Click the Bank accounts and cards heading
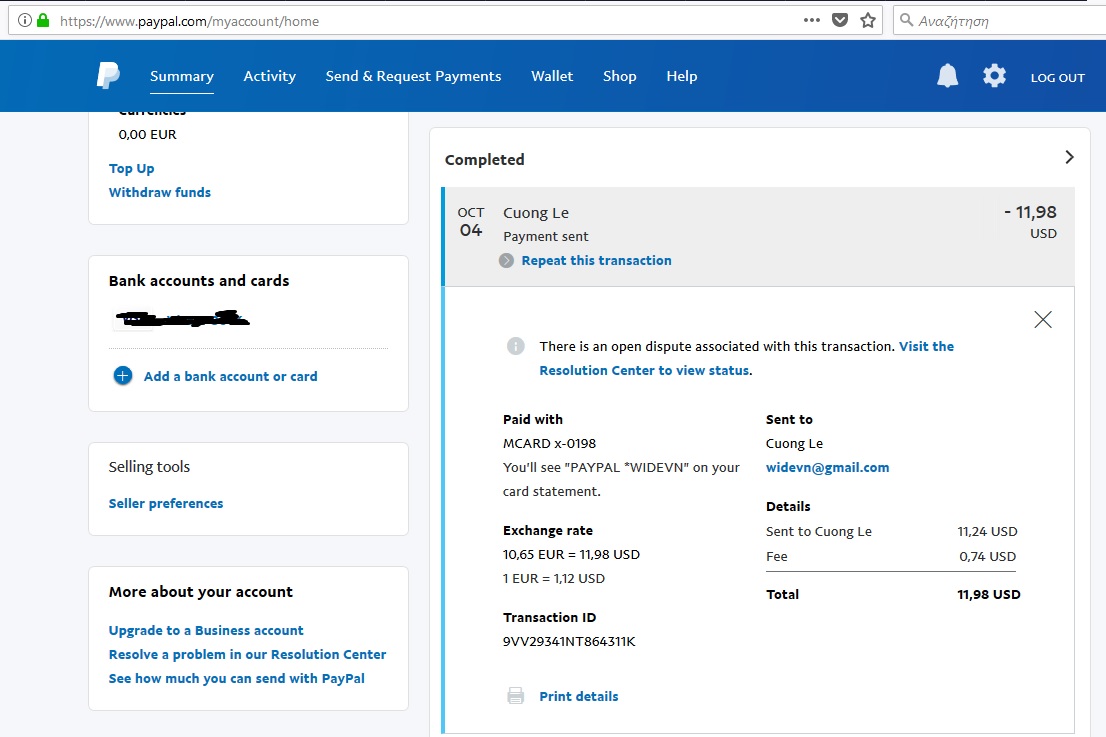The width and height of the screenshot is (1106, 737). click(x=199, y=281)
